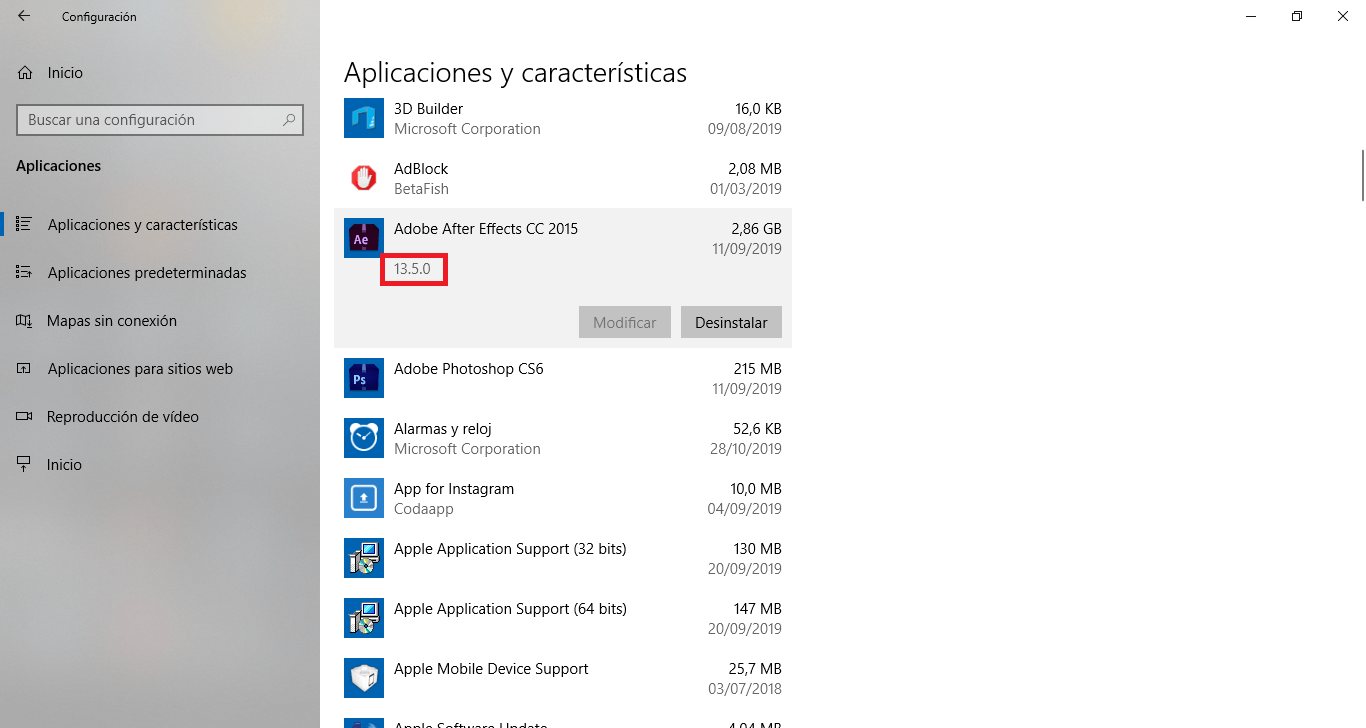Select the Alarmas y reloj entry

click(x=443, y=429)
